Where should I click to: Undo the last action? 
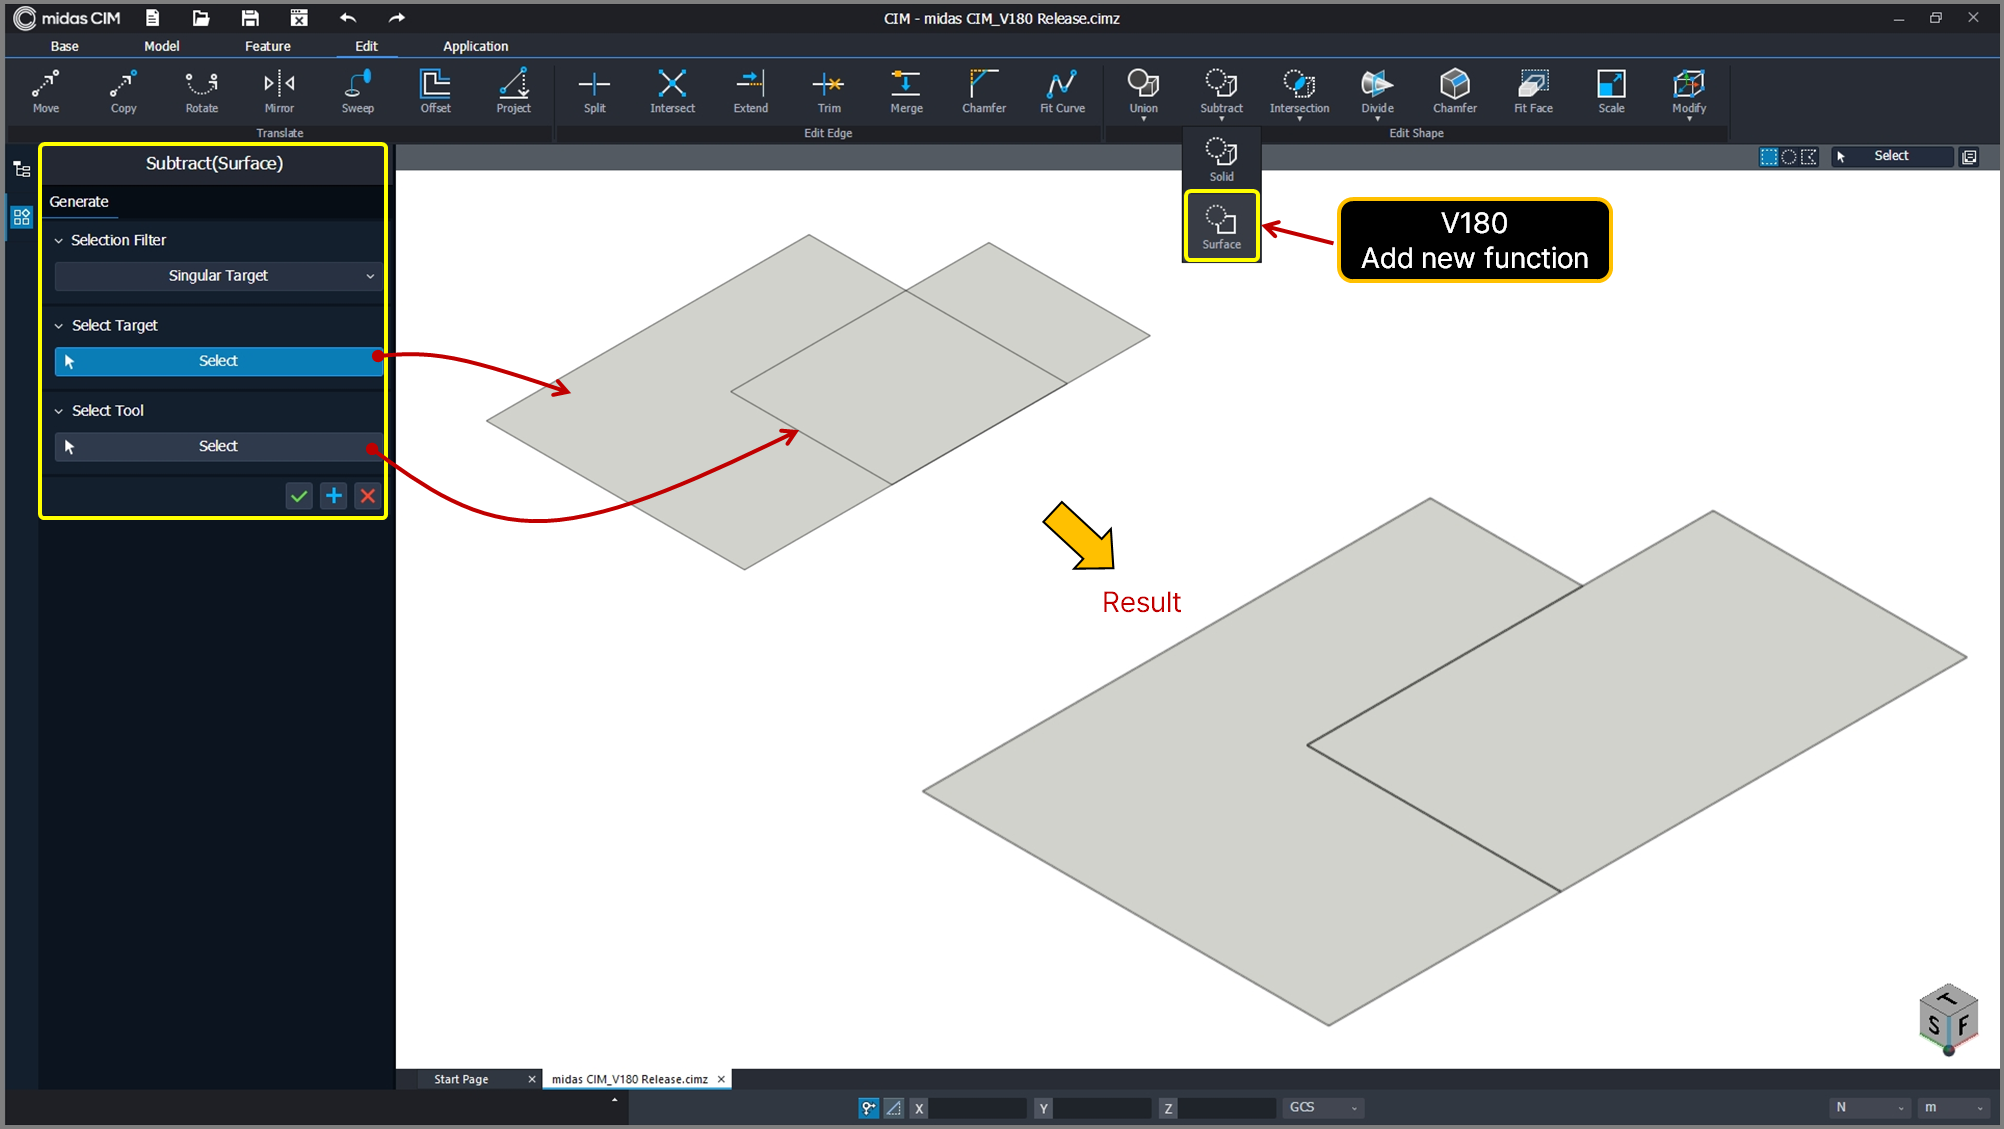(x=347, y=18)
